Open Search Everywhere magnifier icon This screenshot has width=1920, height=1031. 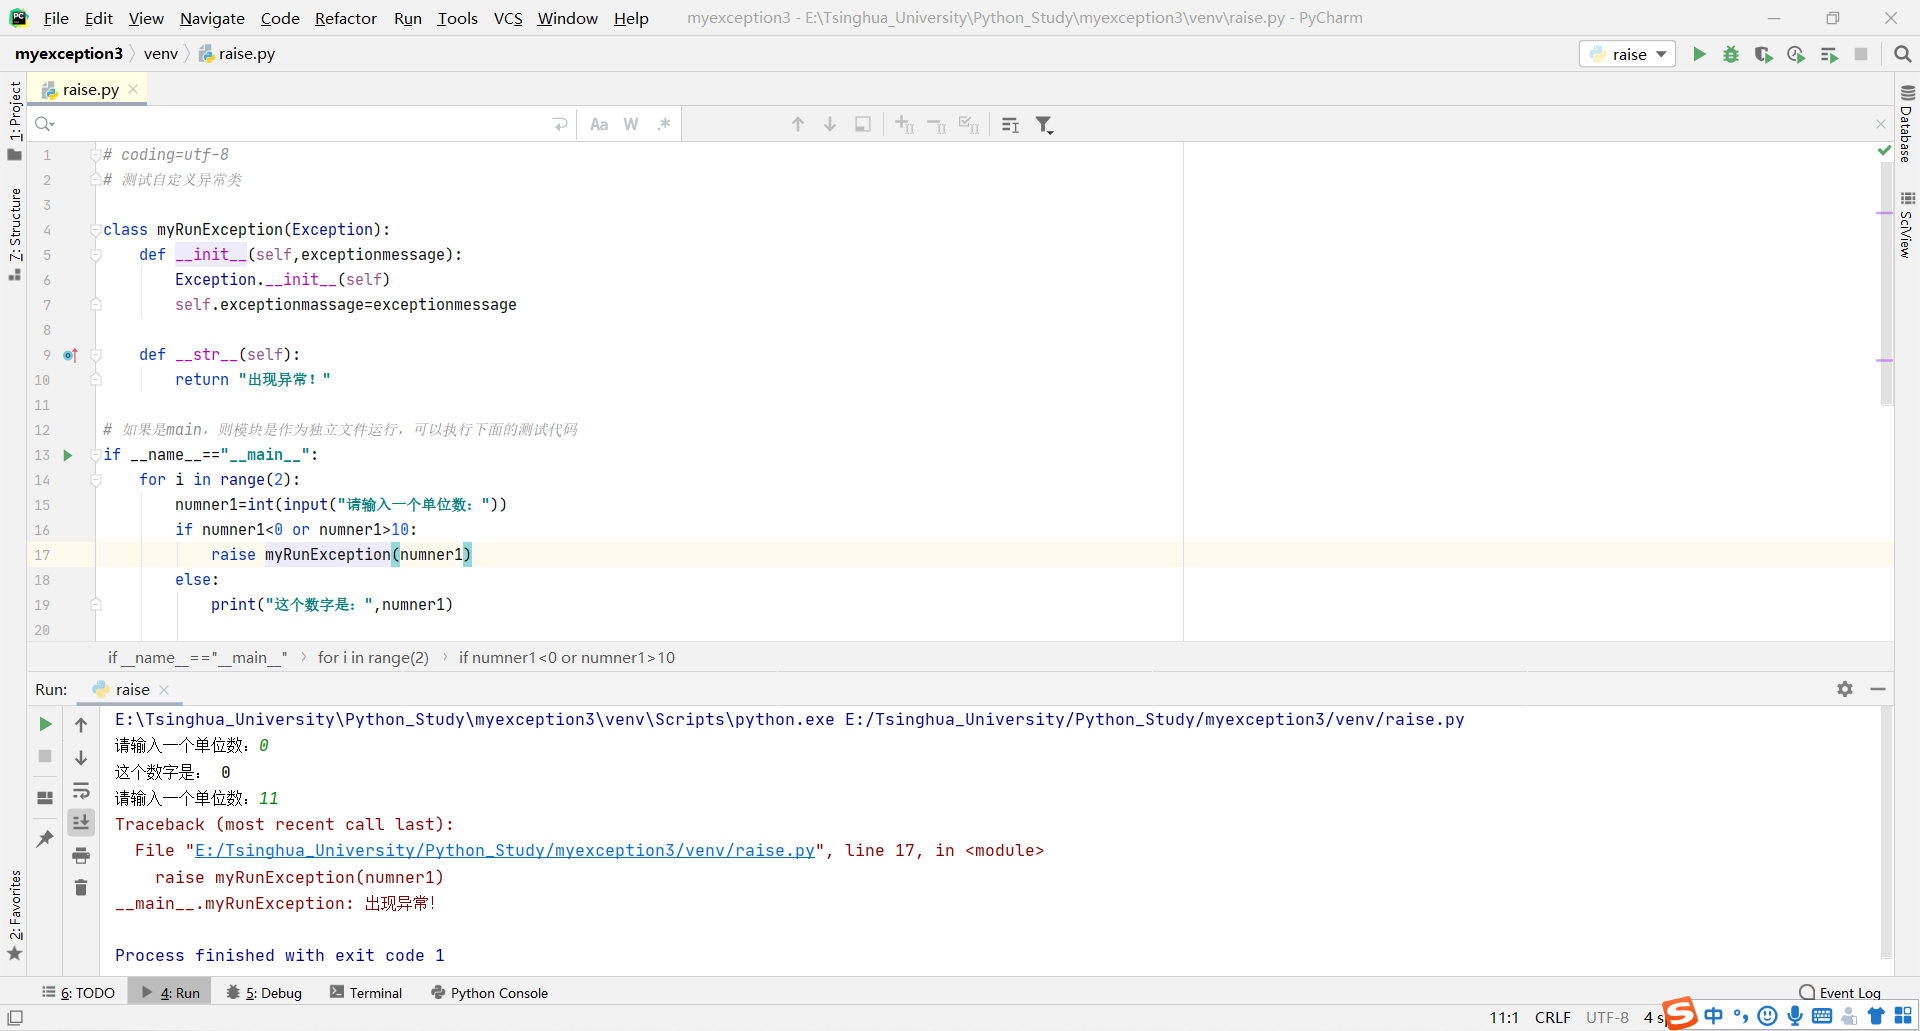[x=1903, y=54]
